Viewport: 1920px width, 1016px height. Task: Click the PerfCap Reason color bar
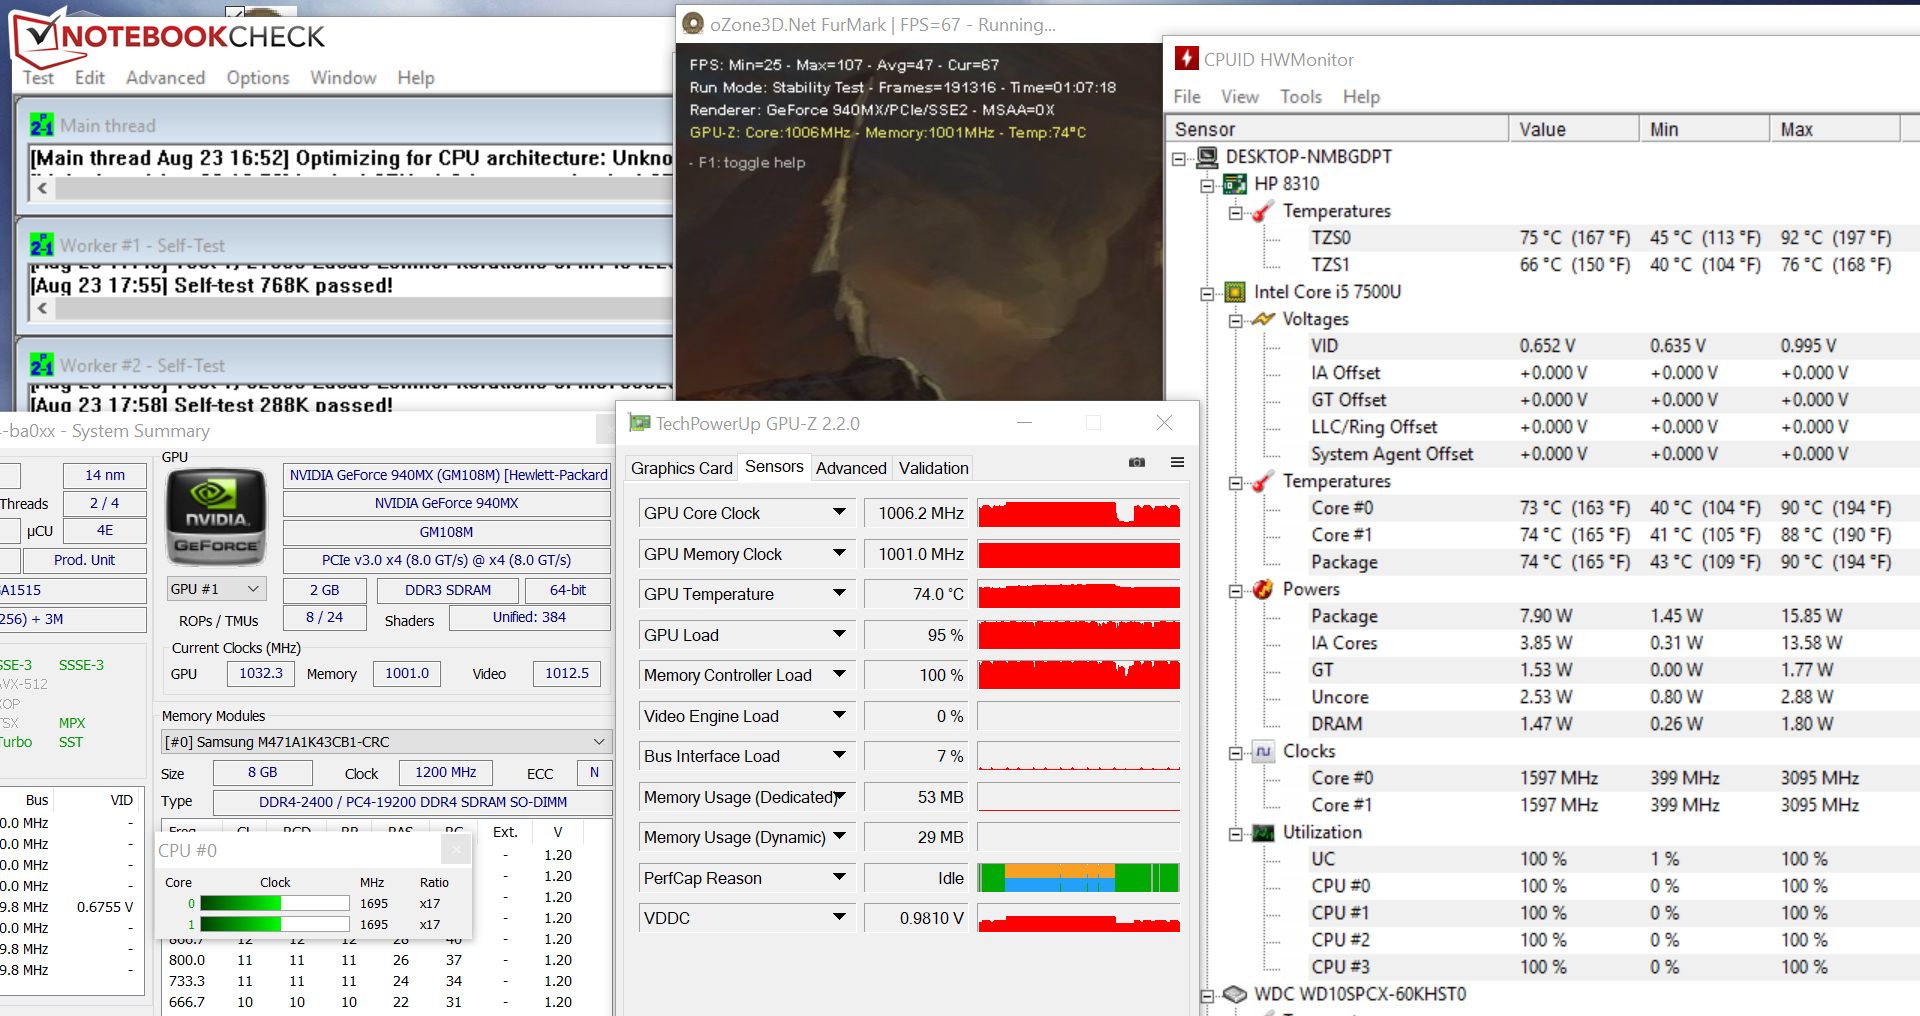click(x=1079, y=877)
